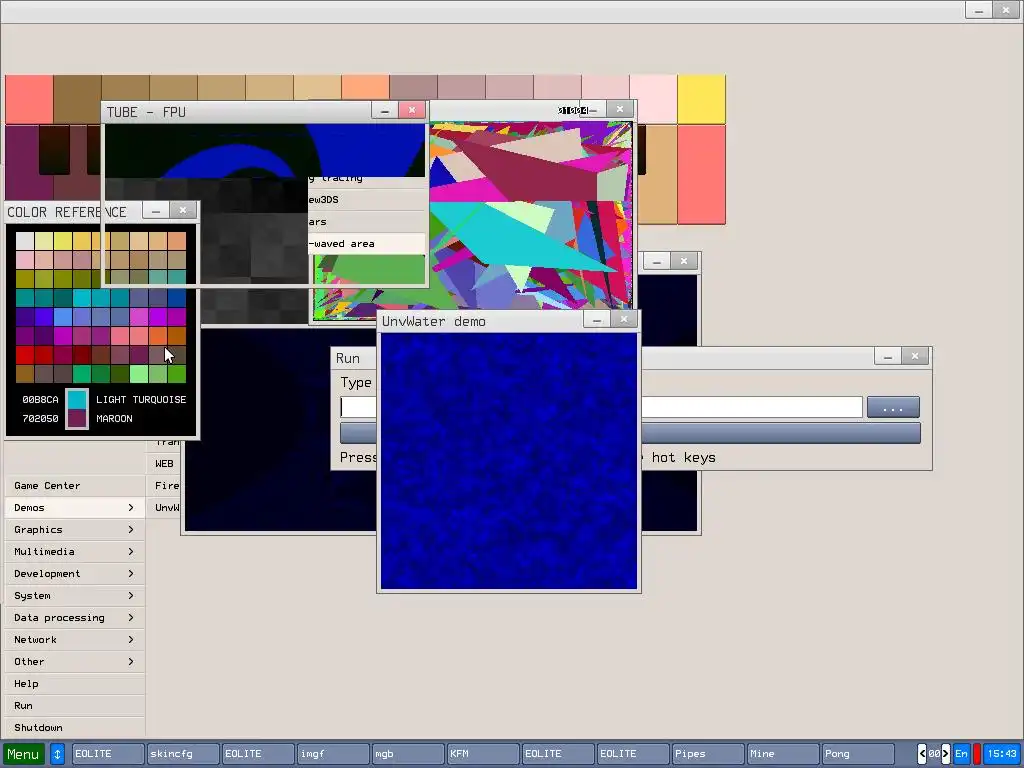The height and width of the screenshot is (768, 1024).
Task: Open the Menu button on the taskbar
Action: (24, 754)
